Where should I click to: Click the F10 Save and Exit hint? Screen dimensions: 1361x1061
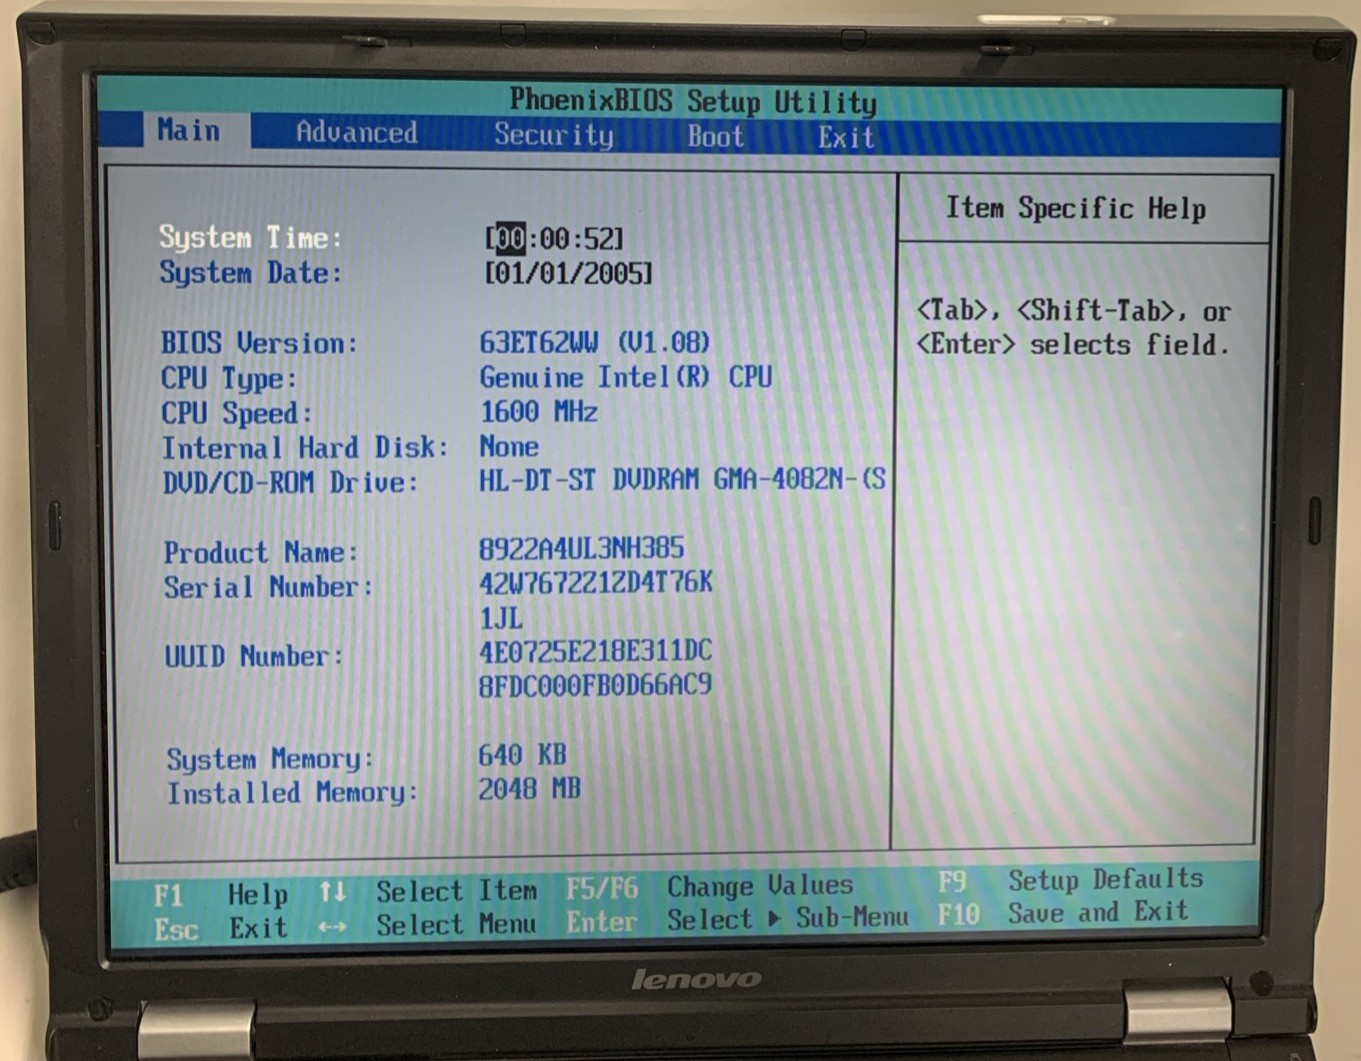pos(1064,913)
